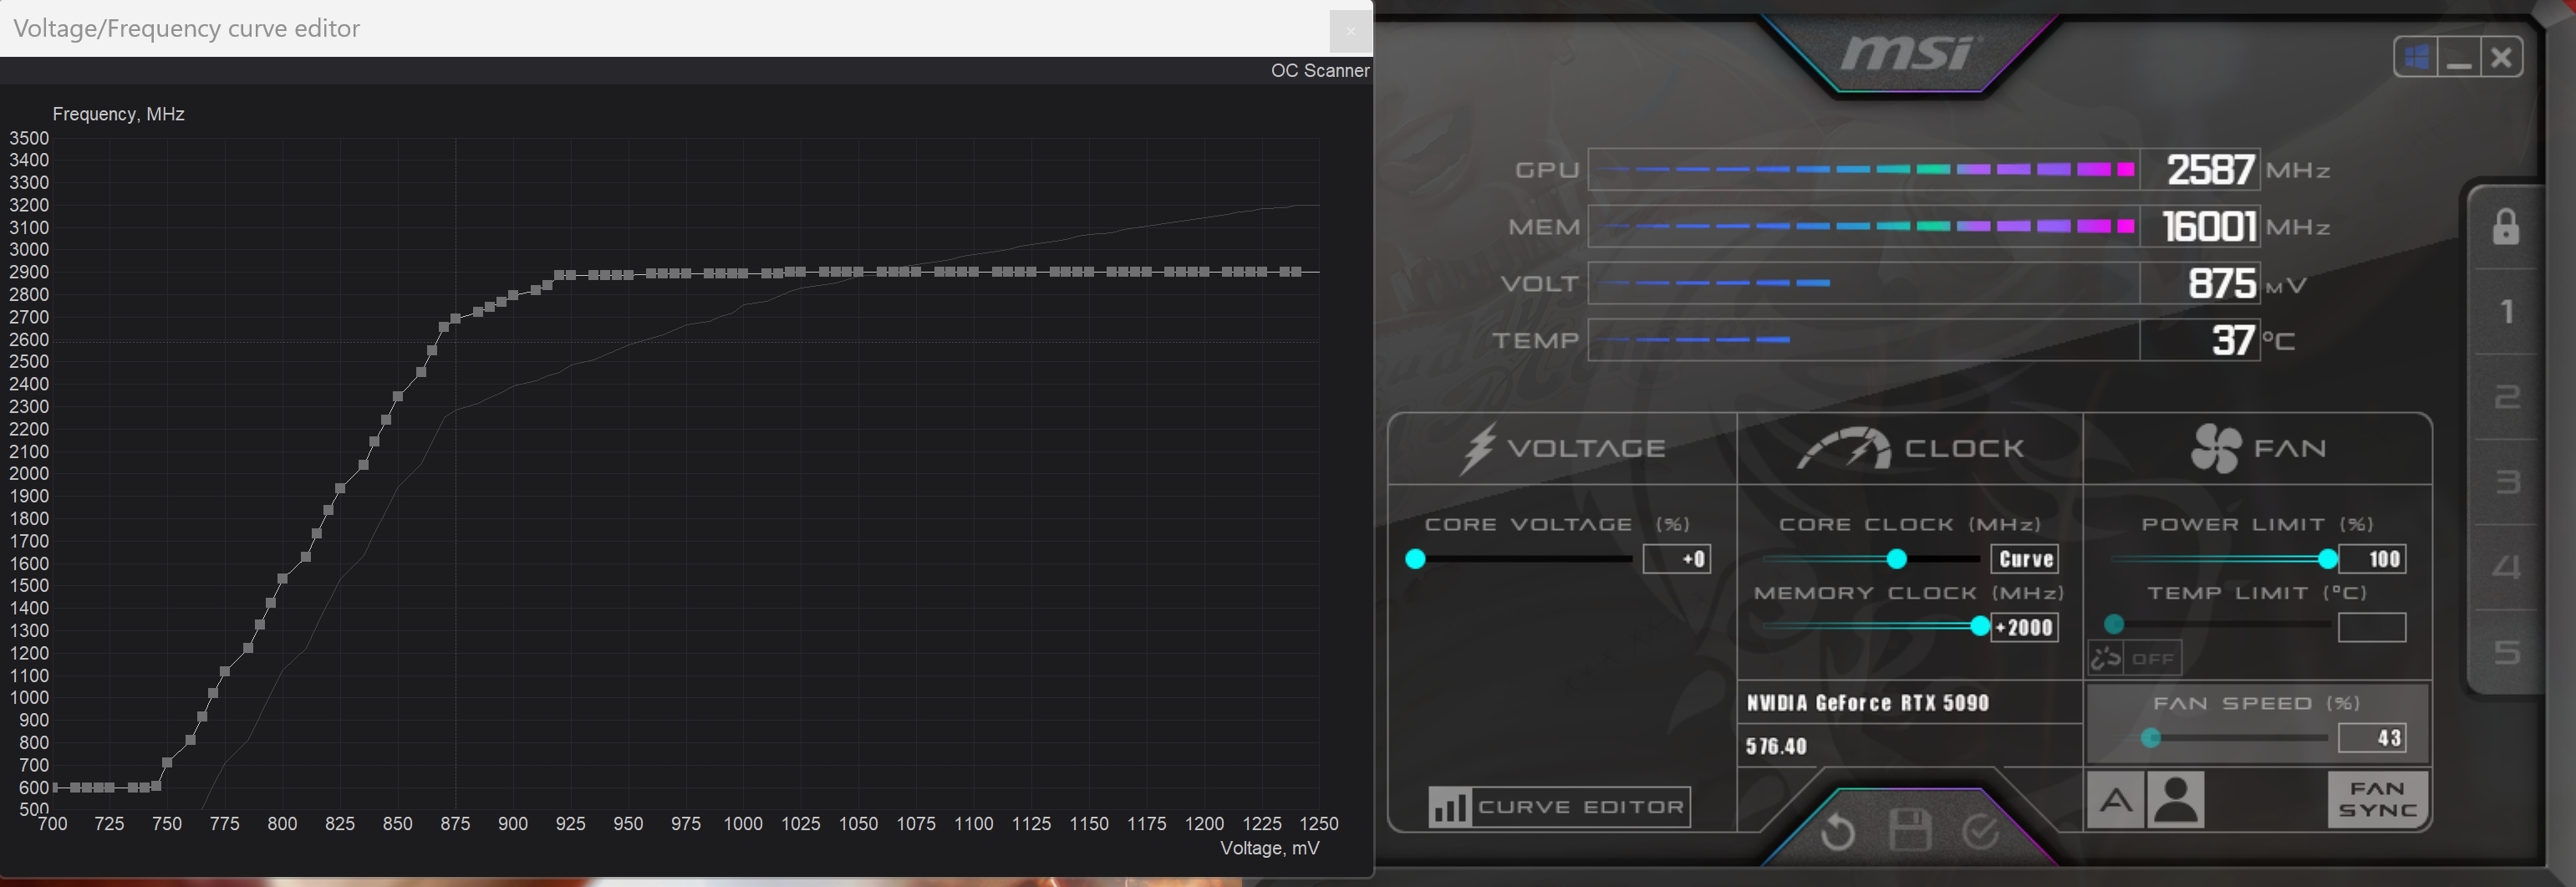The image size is (2576, 887).
Task: Select profile slot 2
Action: (2507, 398)
